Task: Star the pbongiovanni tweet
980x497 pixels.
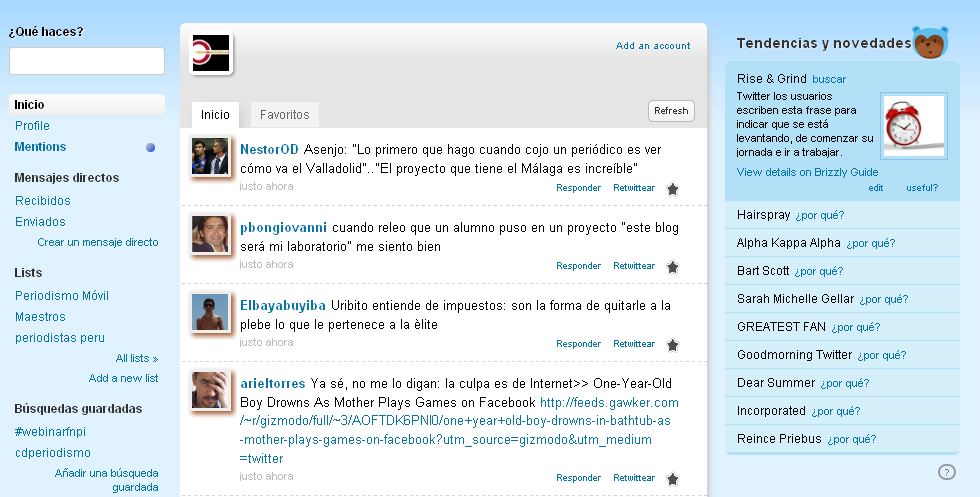Action: coord(673,266)
